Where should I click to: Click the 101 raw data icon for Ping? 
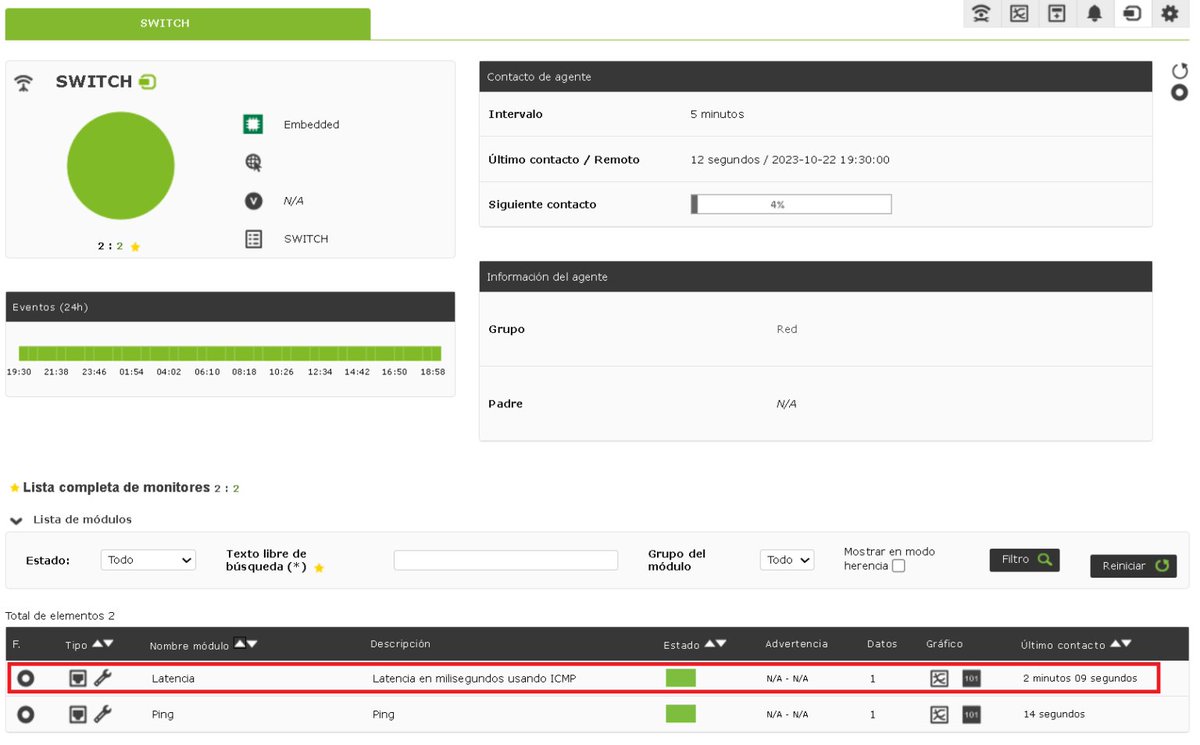[x=970, y=714]
